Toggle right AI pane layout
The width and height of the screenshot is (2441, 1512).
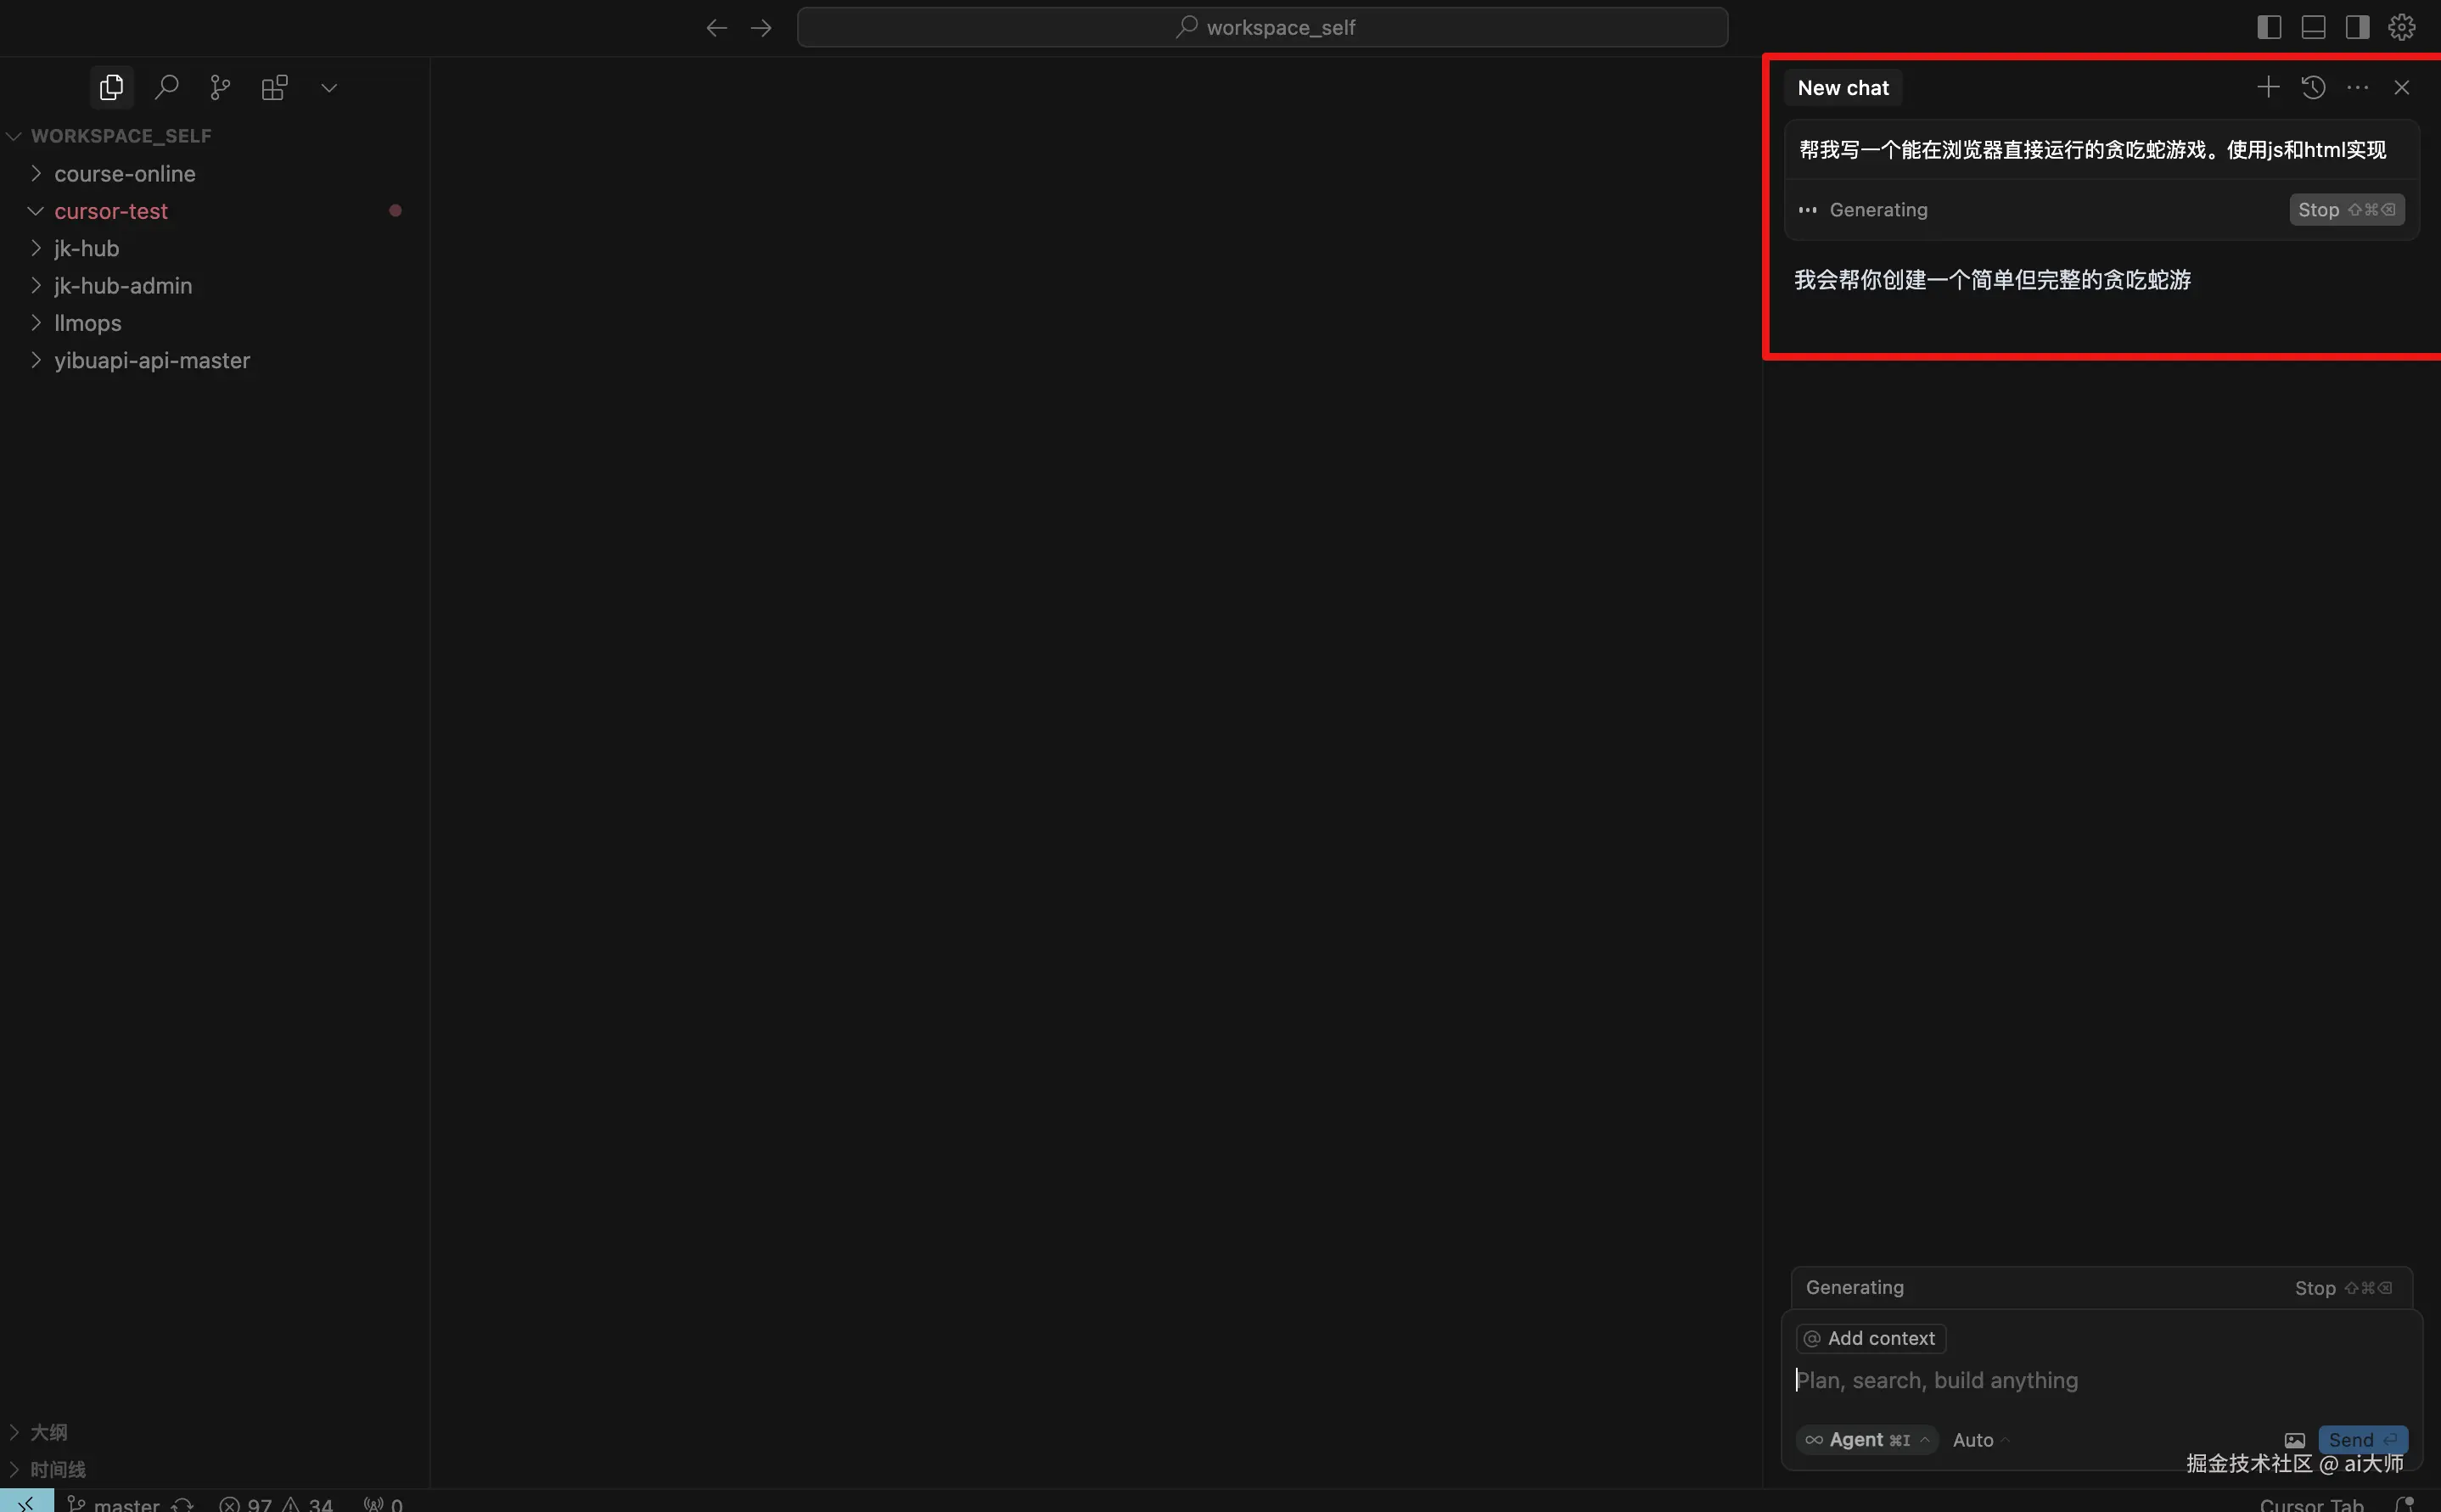2357,27
